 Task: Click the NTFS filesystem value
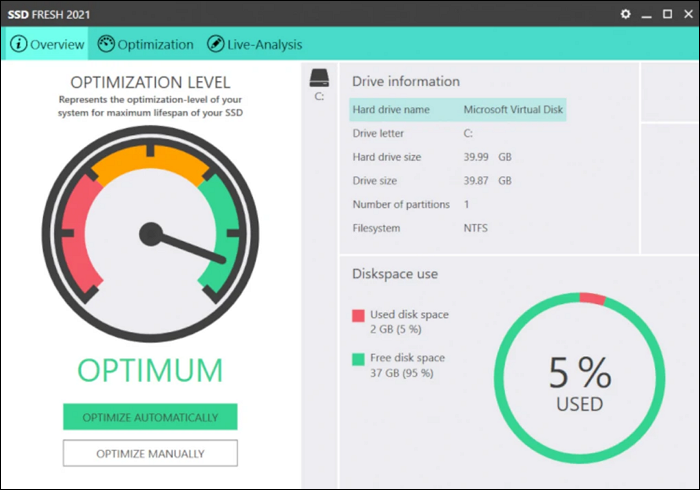click(475, 228)
